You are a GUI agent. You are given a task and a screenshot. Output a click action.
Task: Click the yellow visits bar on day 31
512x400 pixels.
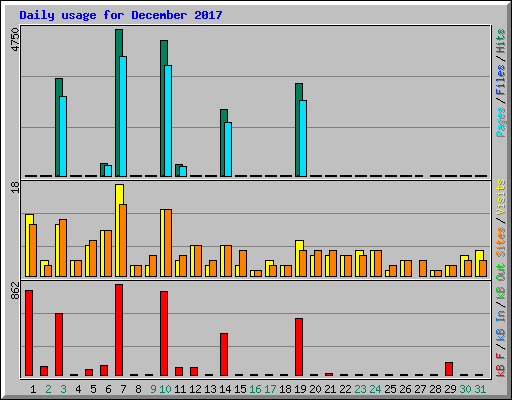[x=478, y=263]
